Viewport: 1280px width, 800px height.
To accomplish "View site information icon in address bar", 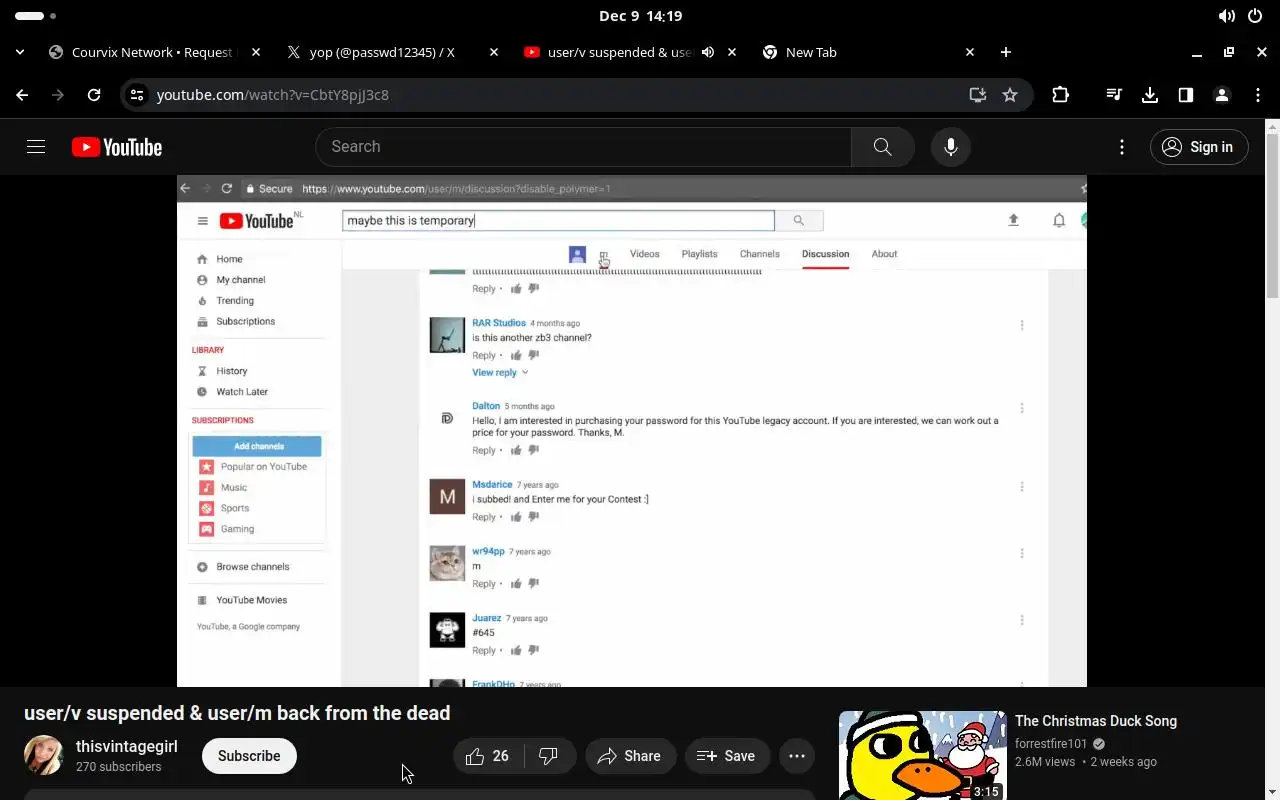I will pos(138,95).
